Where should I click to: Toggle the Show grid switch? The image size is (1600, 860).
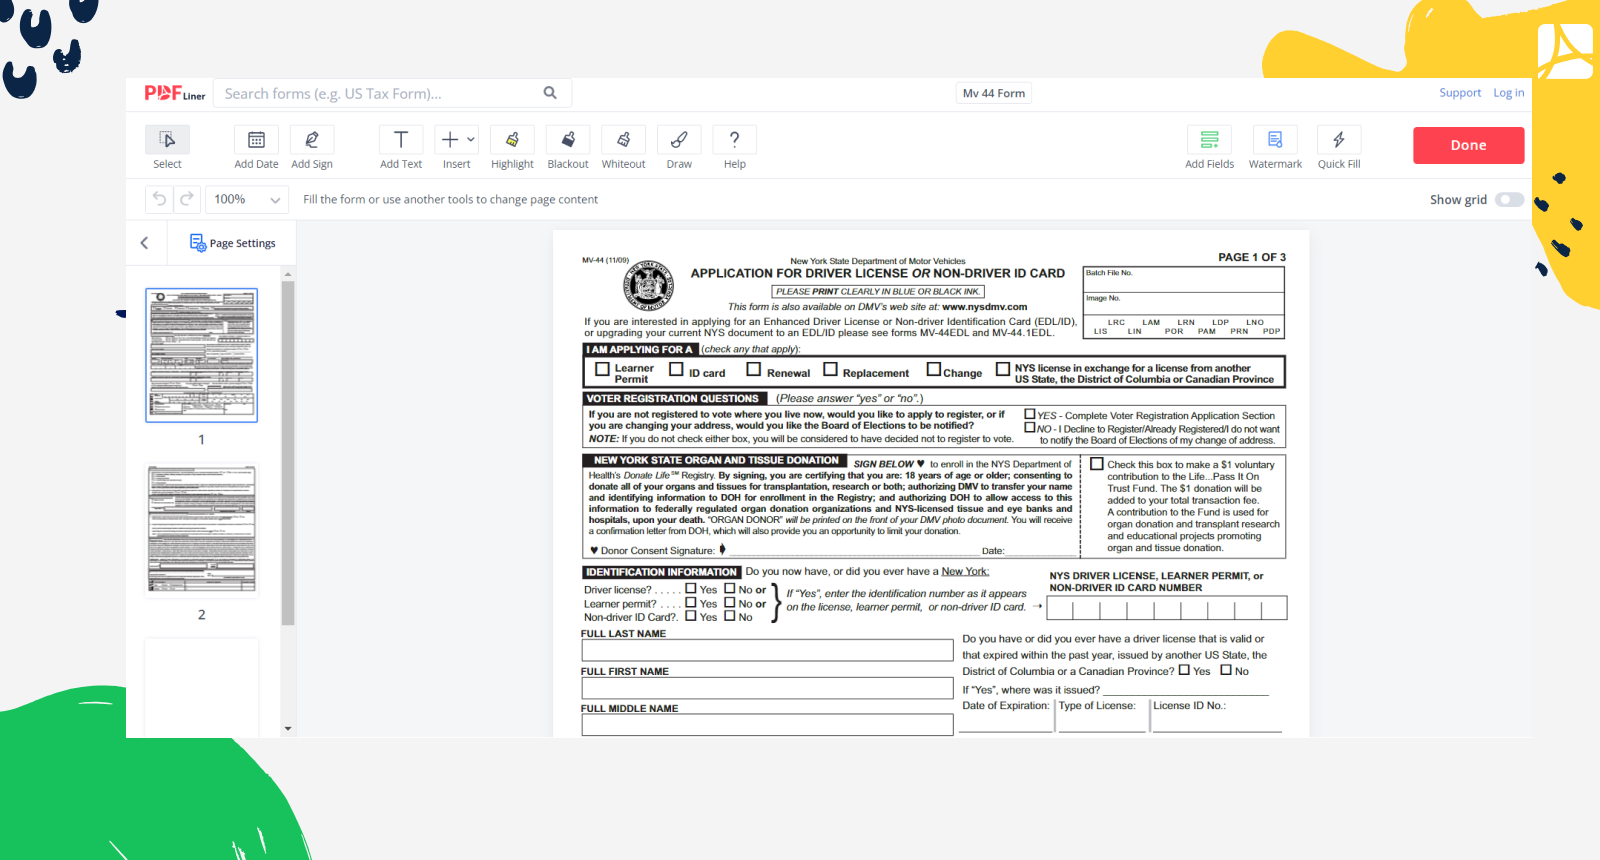click(1509, 200)
